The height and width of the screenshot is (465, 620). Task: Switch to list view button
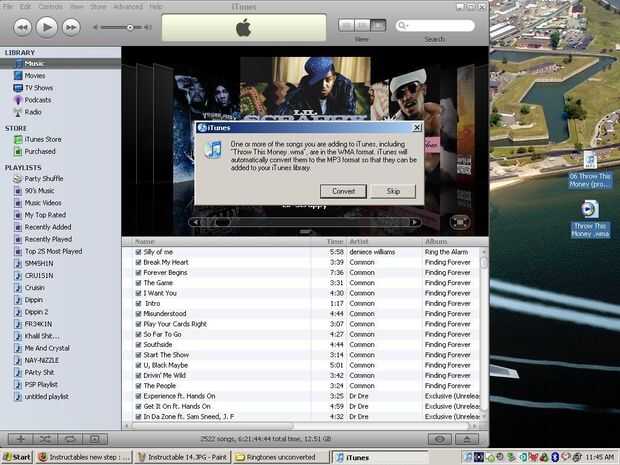pos(346,26)
